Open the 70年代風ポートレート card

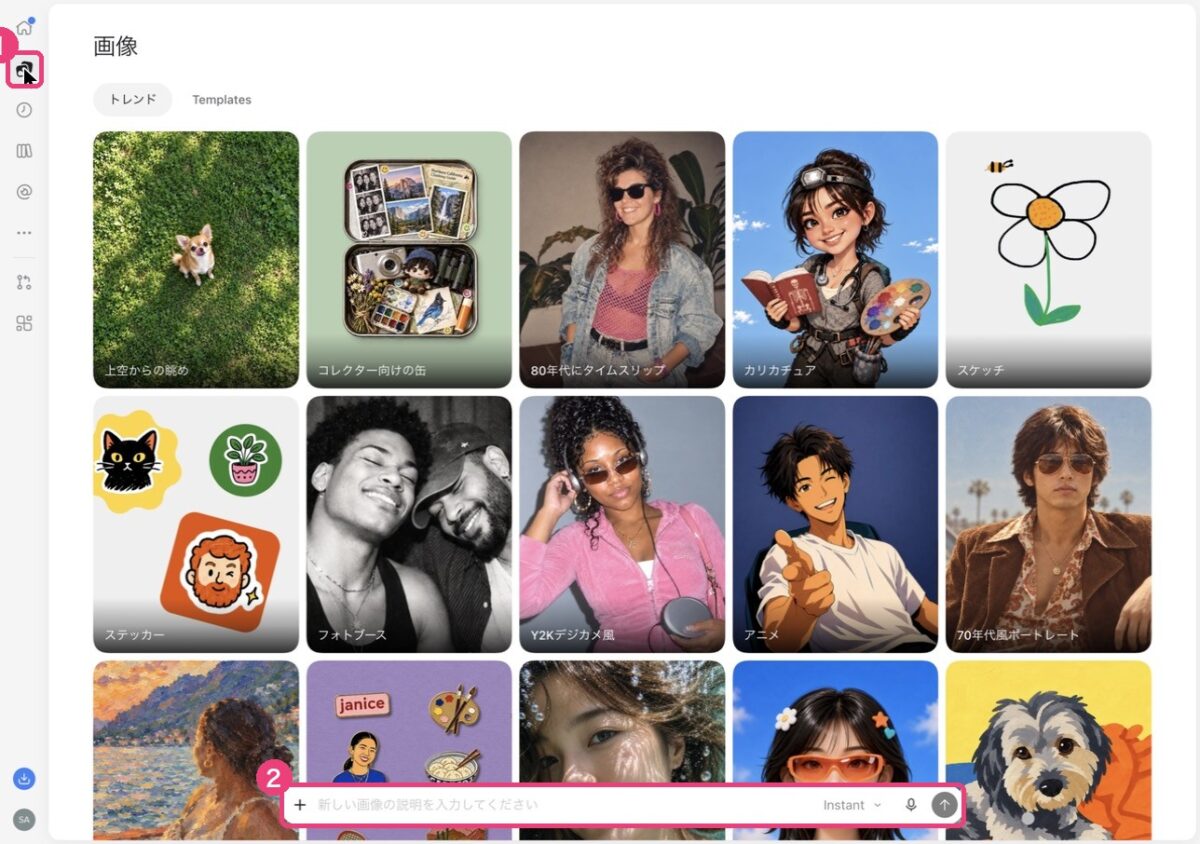point(1048,525)
